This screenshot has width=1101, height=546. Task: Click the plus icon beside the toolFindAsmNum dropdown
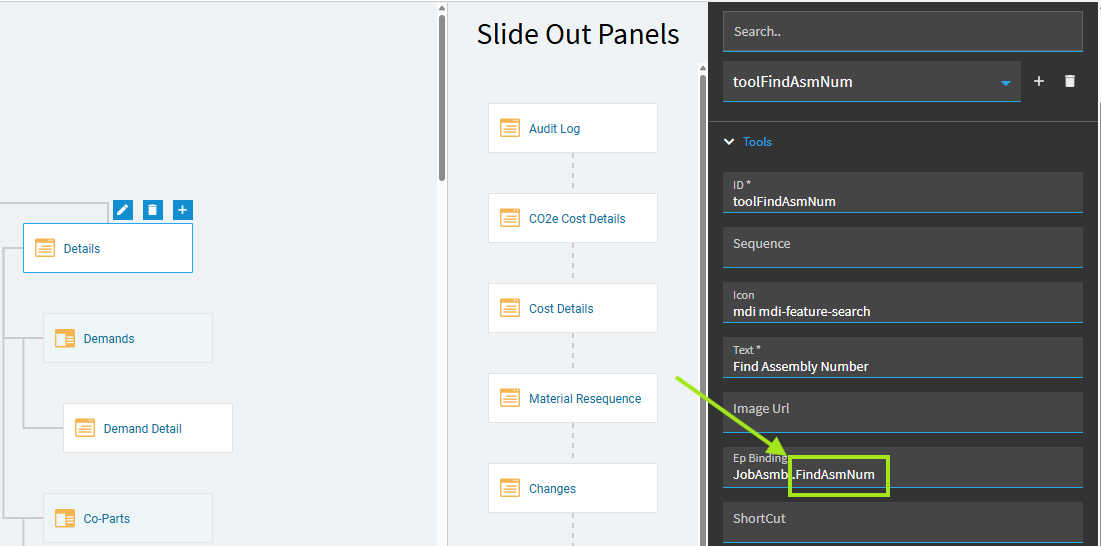click(1039, 81)
